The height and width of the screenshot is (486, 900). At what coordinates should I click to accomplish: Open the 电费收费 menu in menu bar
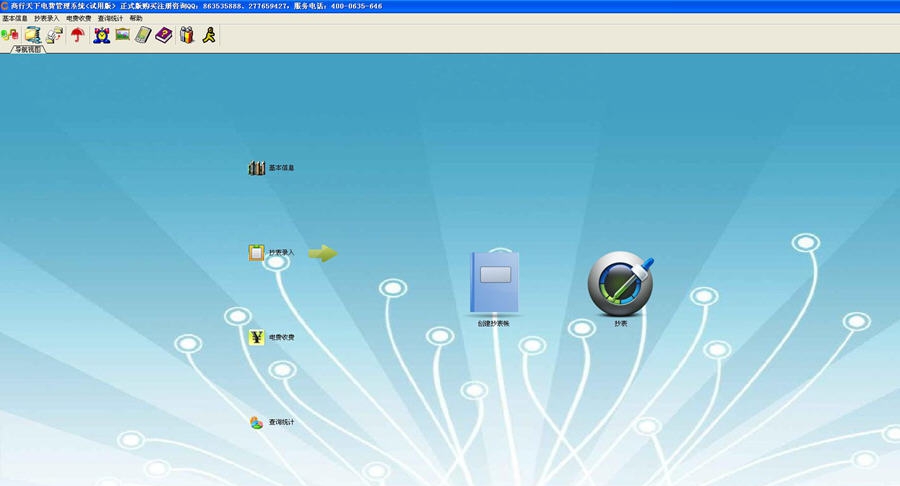pos(79,18)
